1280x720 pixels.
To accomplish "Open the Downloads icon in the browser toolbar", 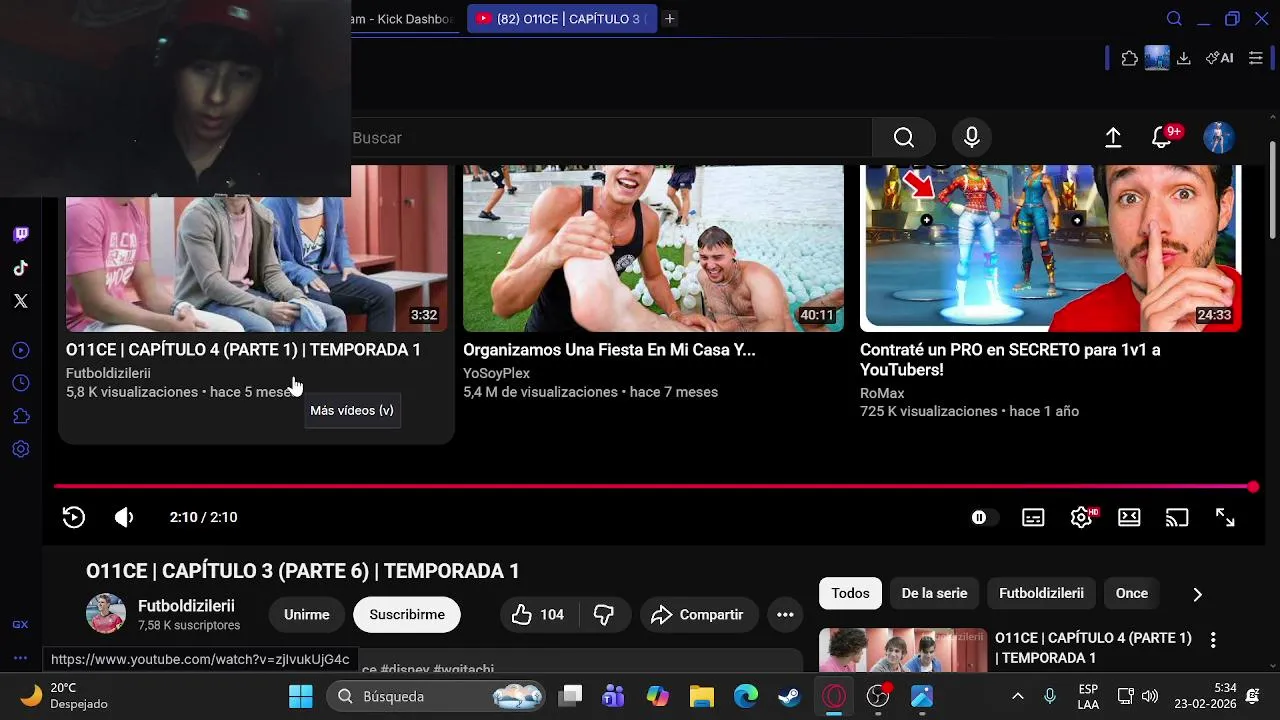I will click(x=1183, y=58).
